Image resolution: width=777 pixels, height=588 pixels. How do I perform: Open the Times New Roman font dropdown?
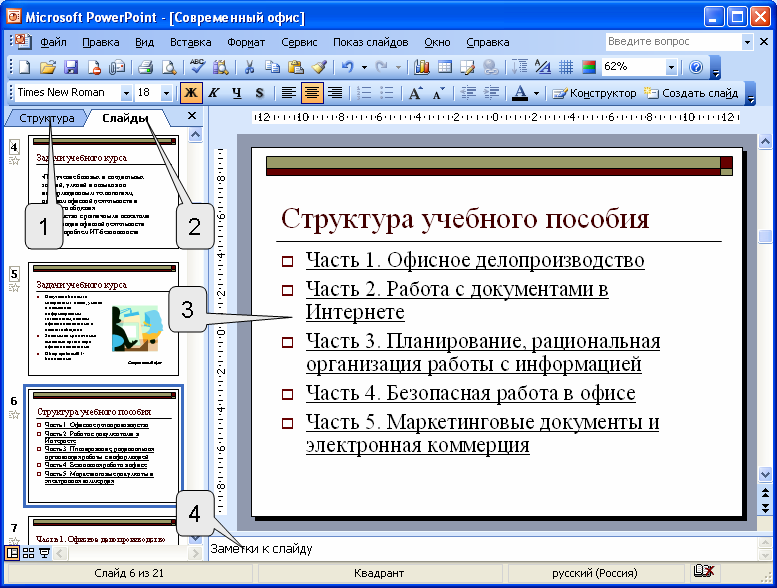point(126,93)
